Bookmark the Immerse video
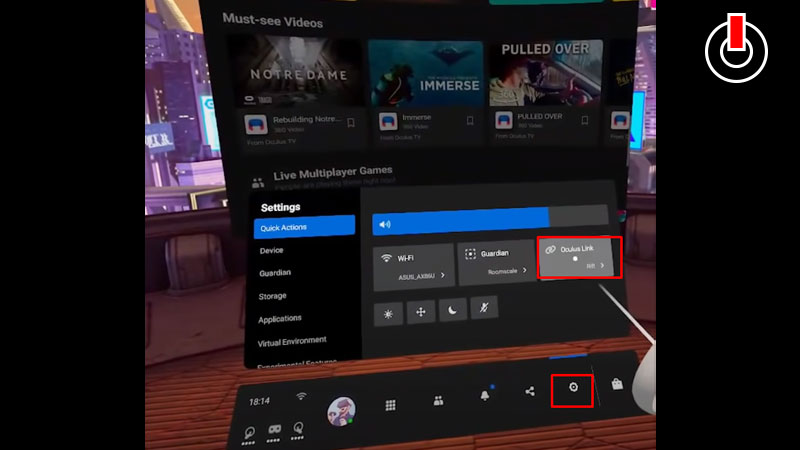The image size is (800, 450). point(470,121)
